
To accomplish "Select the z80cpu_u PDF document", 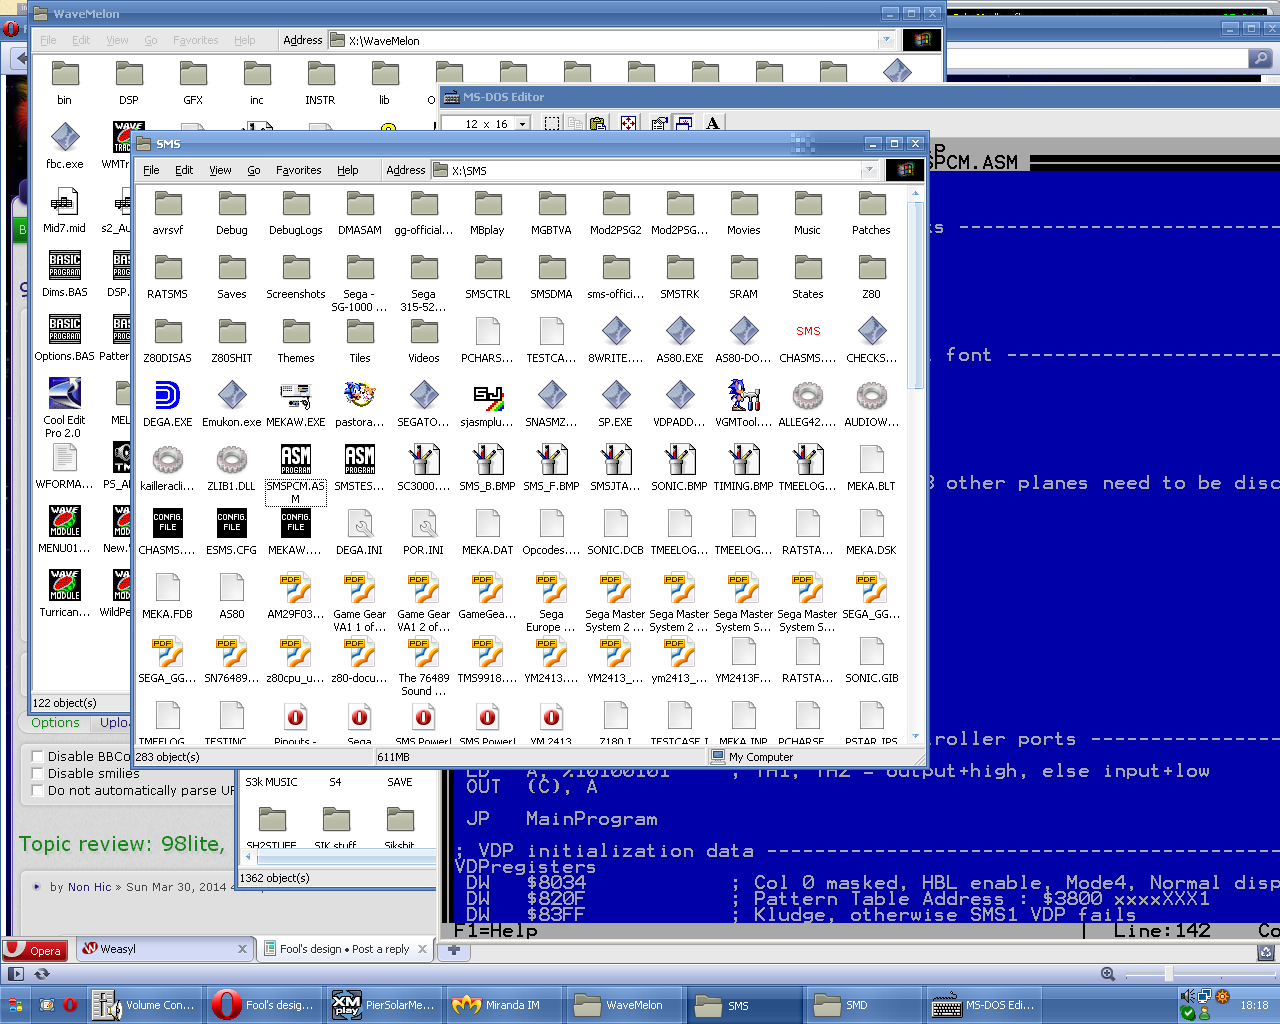I will [x=296, y=652].
